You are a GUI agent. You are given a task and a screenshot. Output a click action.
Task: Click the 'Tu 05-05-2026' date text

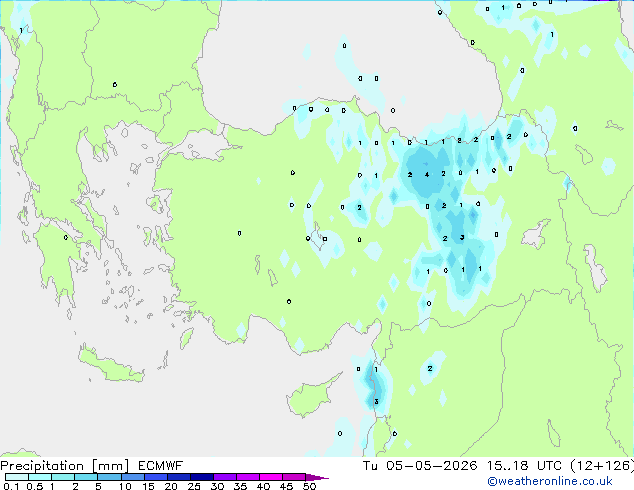(420, 466)
